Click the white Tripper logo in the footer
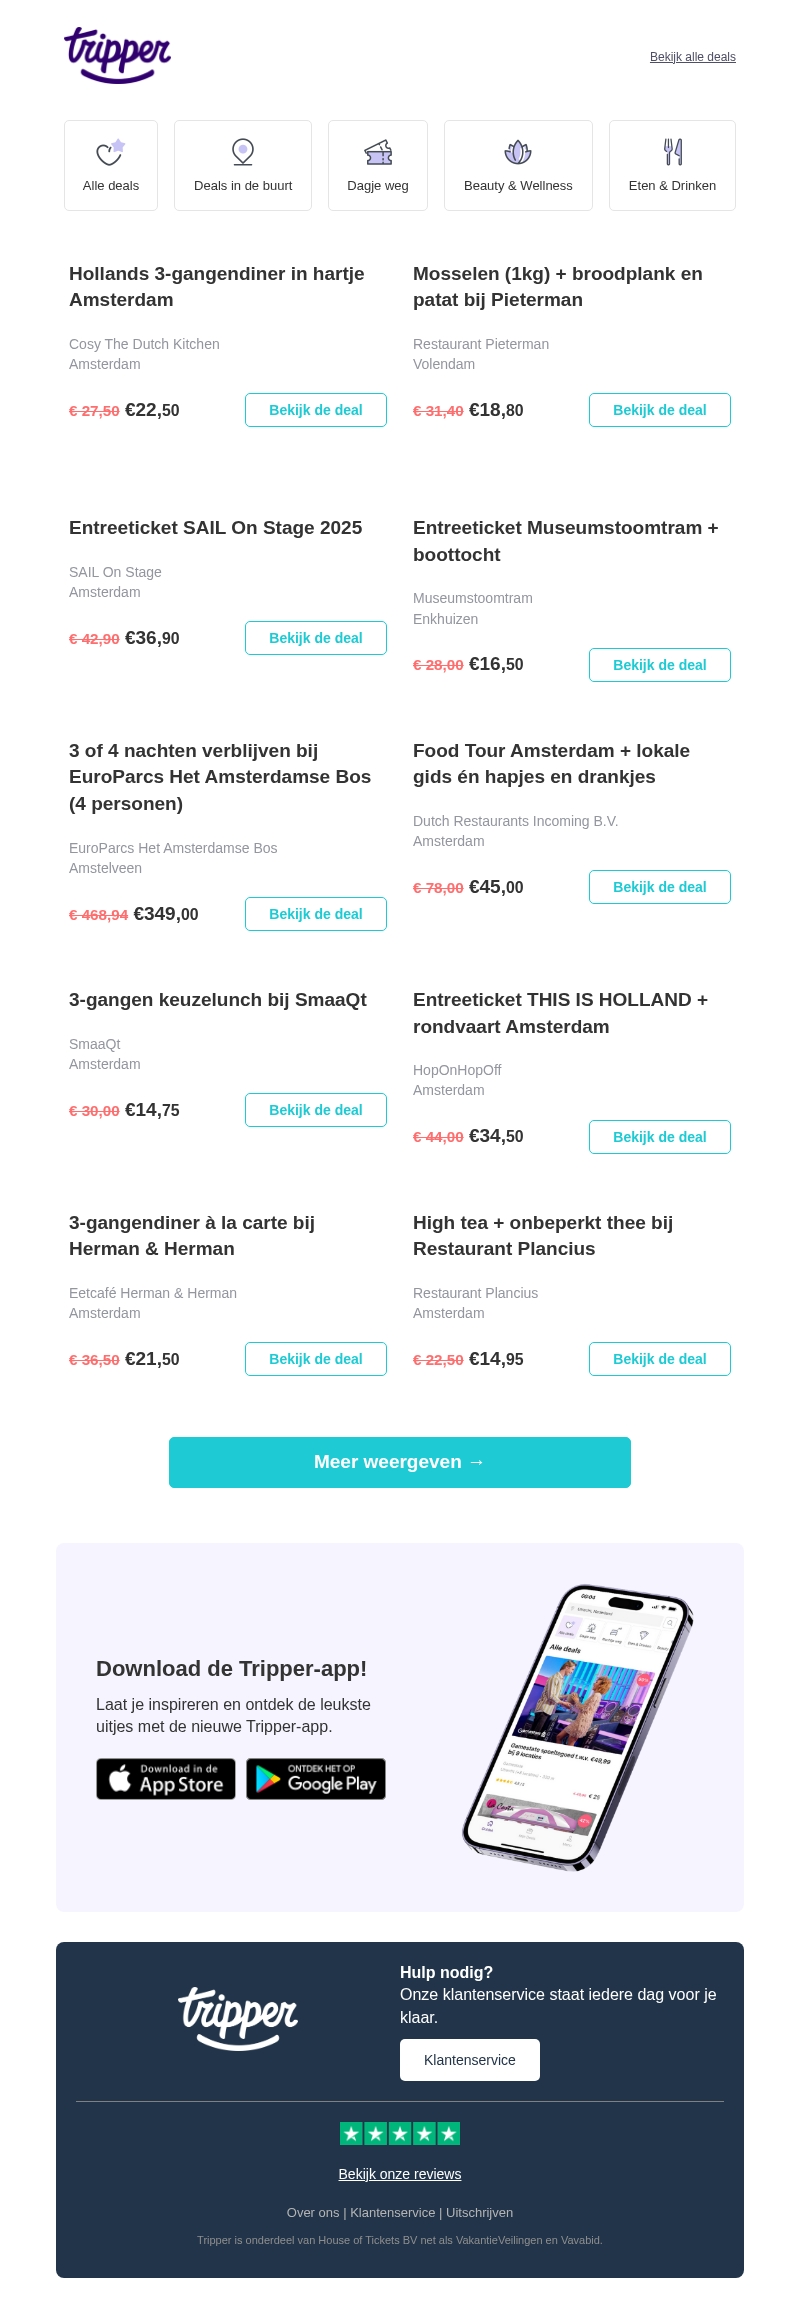Image resolution: width=800 pixels, height=2316 pixels. [238, 2018]
